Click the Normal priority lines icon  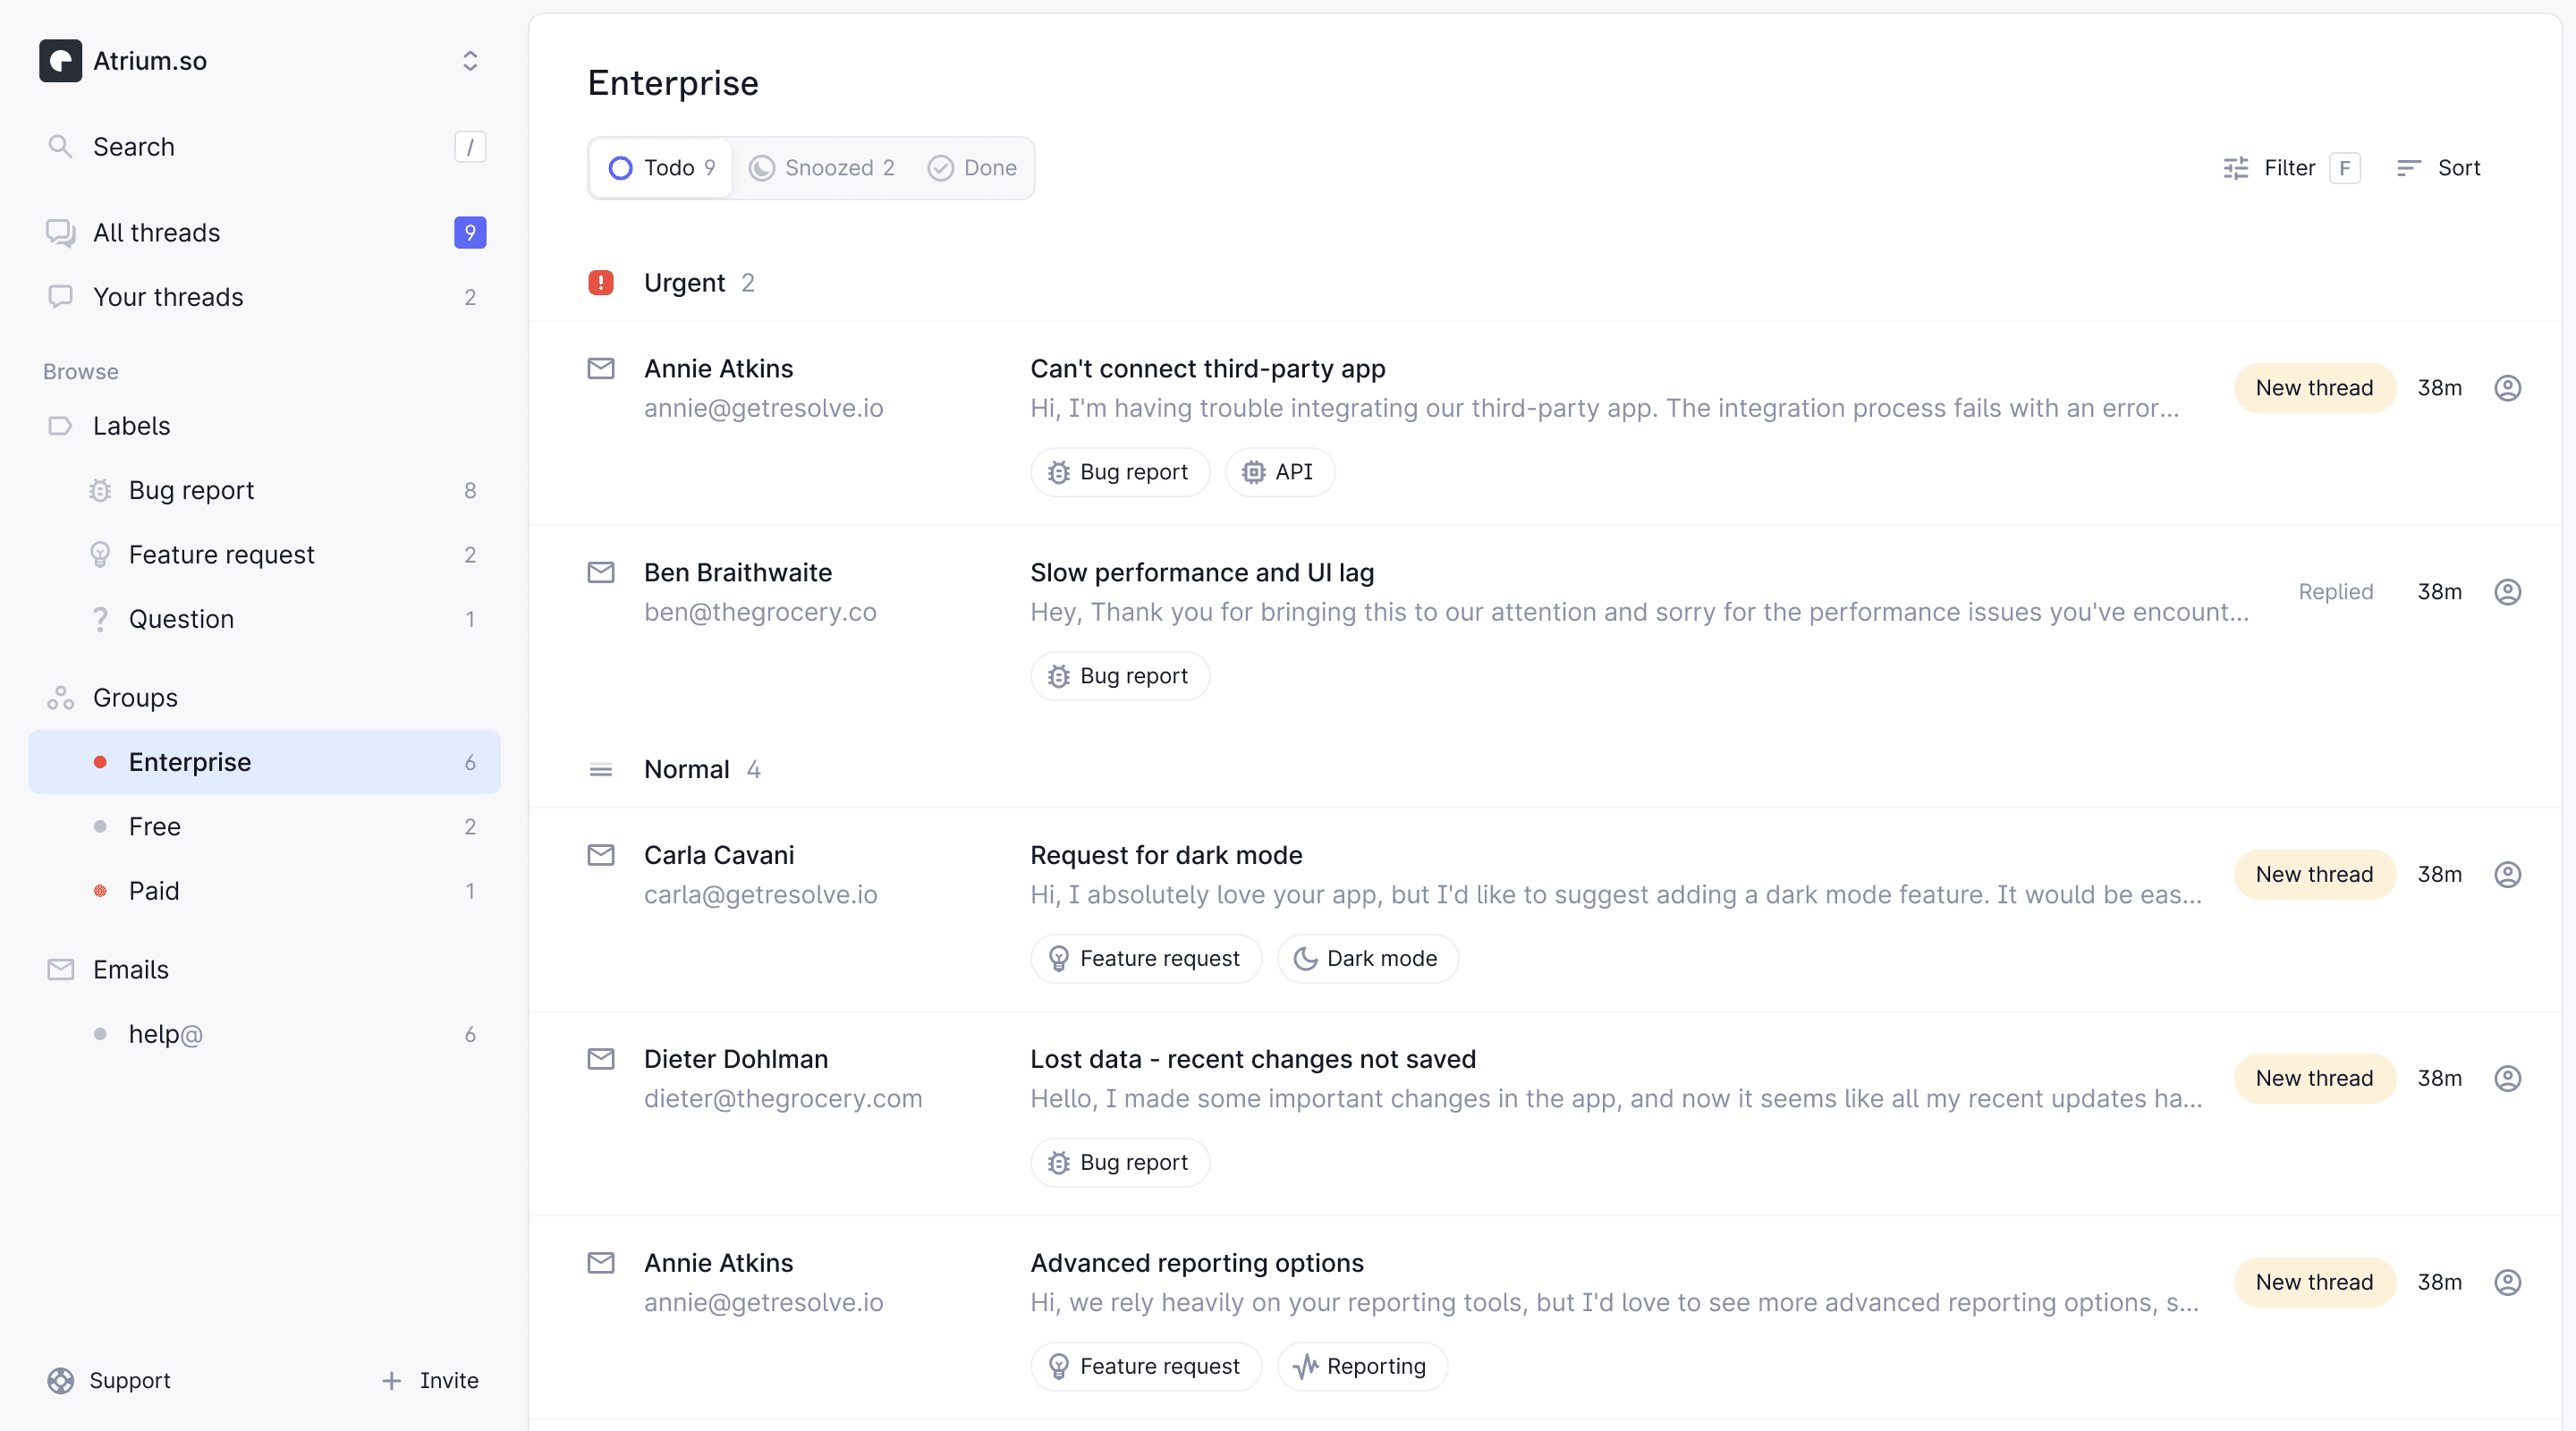(x=600, y=769)
